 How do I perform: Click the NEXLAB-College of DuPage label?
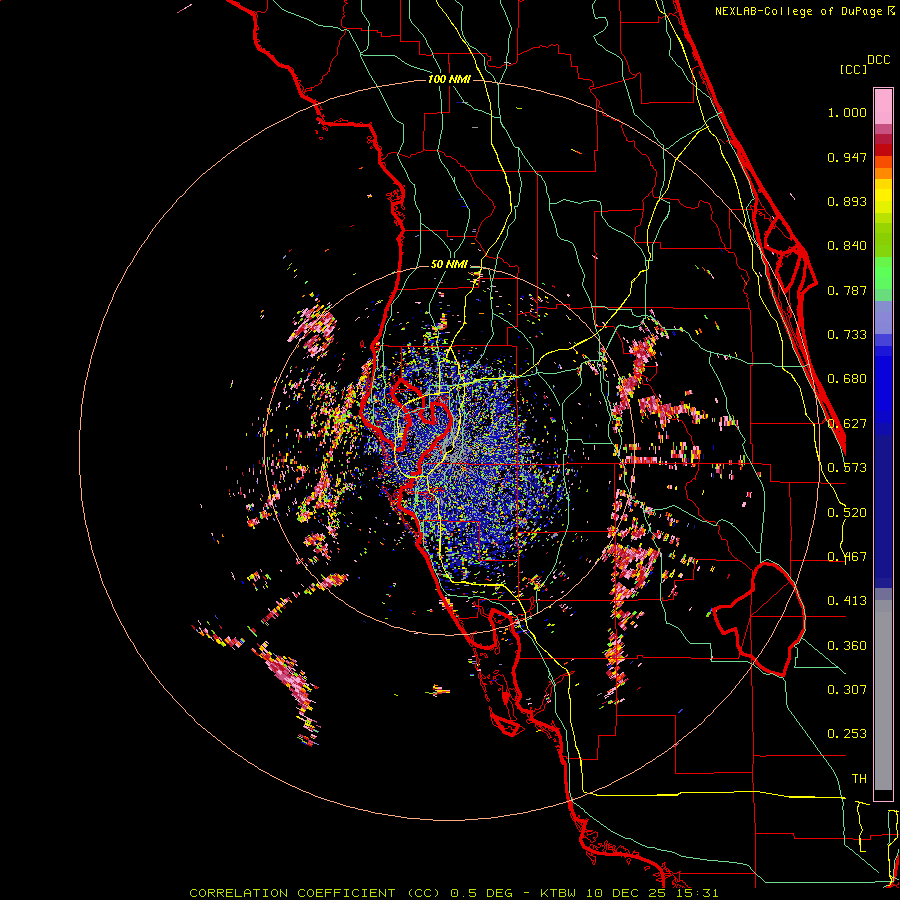798,11
